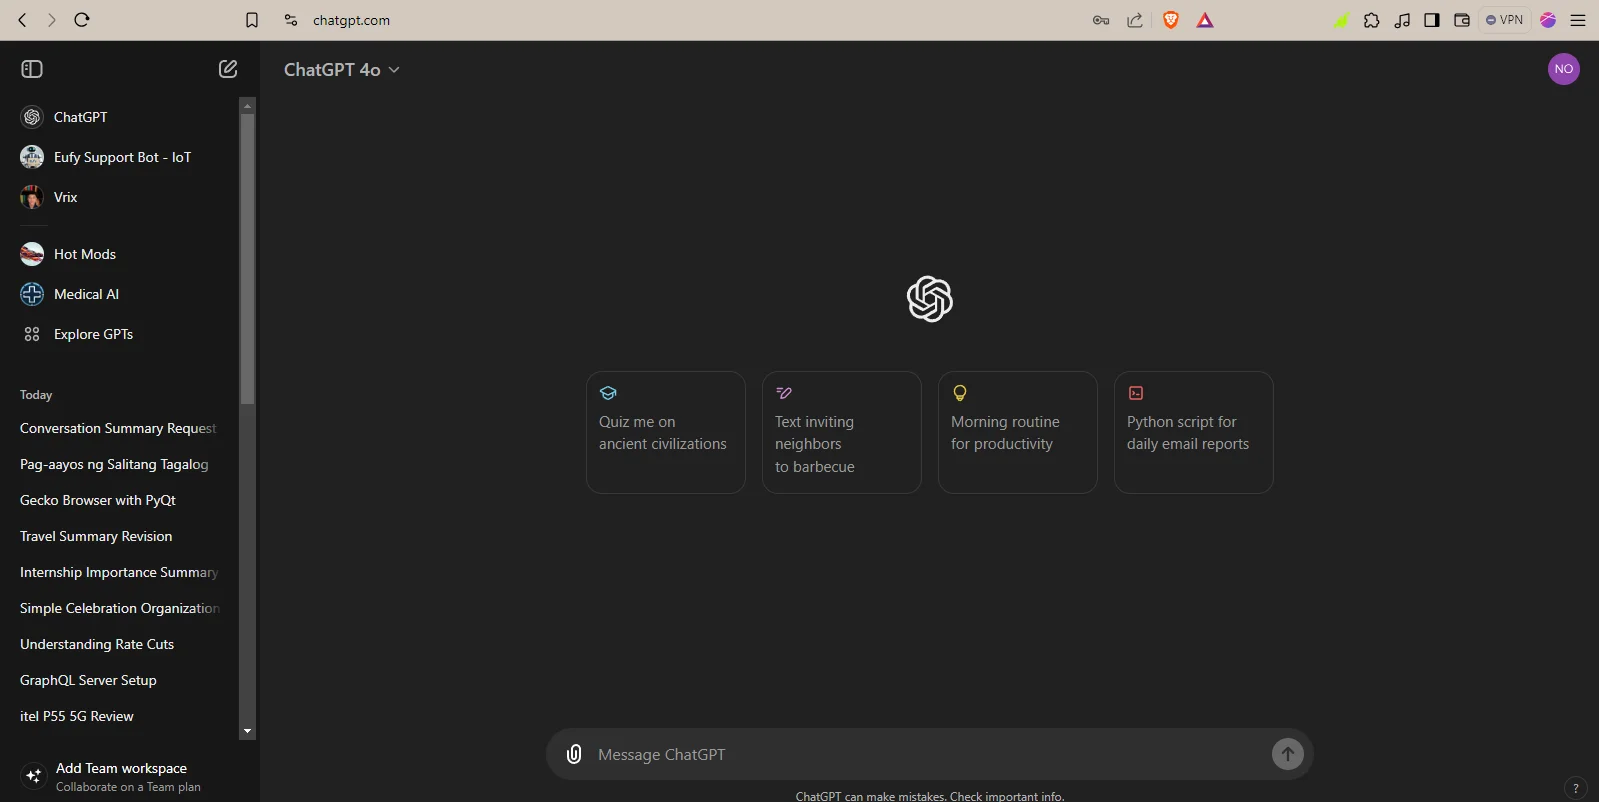
Task: Collapse the ChatGPT sidebar
Action: click(x=32, y=69)
